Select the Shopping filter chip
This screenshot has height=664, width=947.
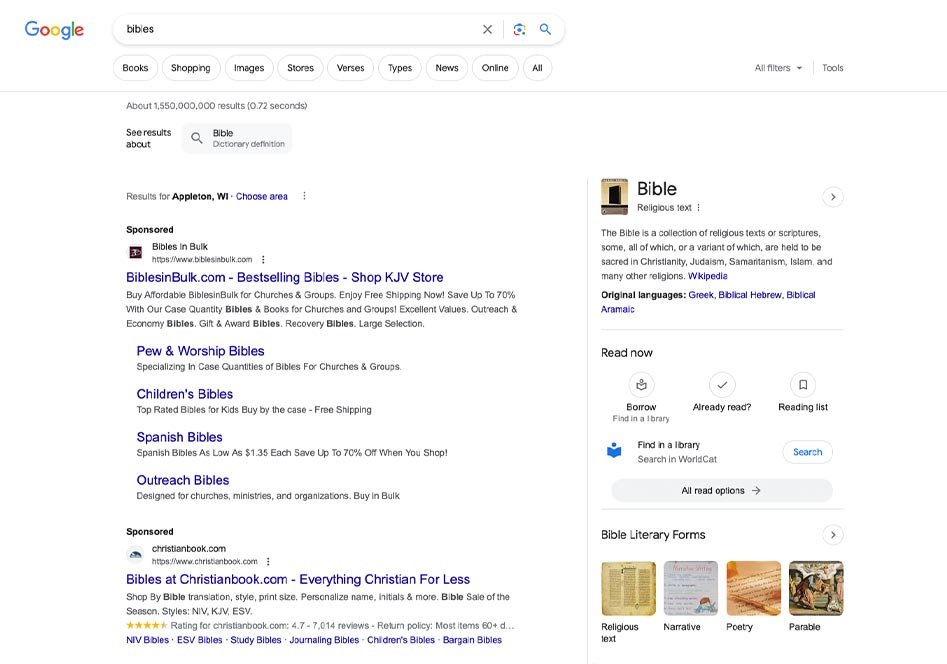point(191,68)
